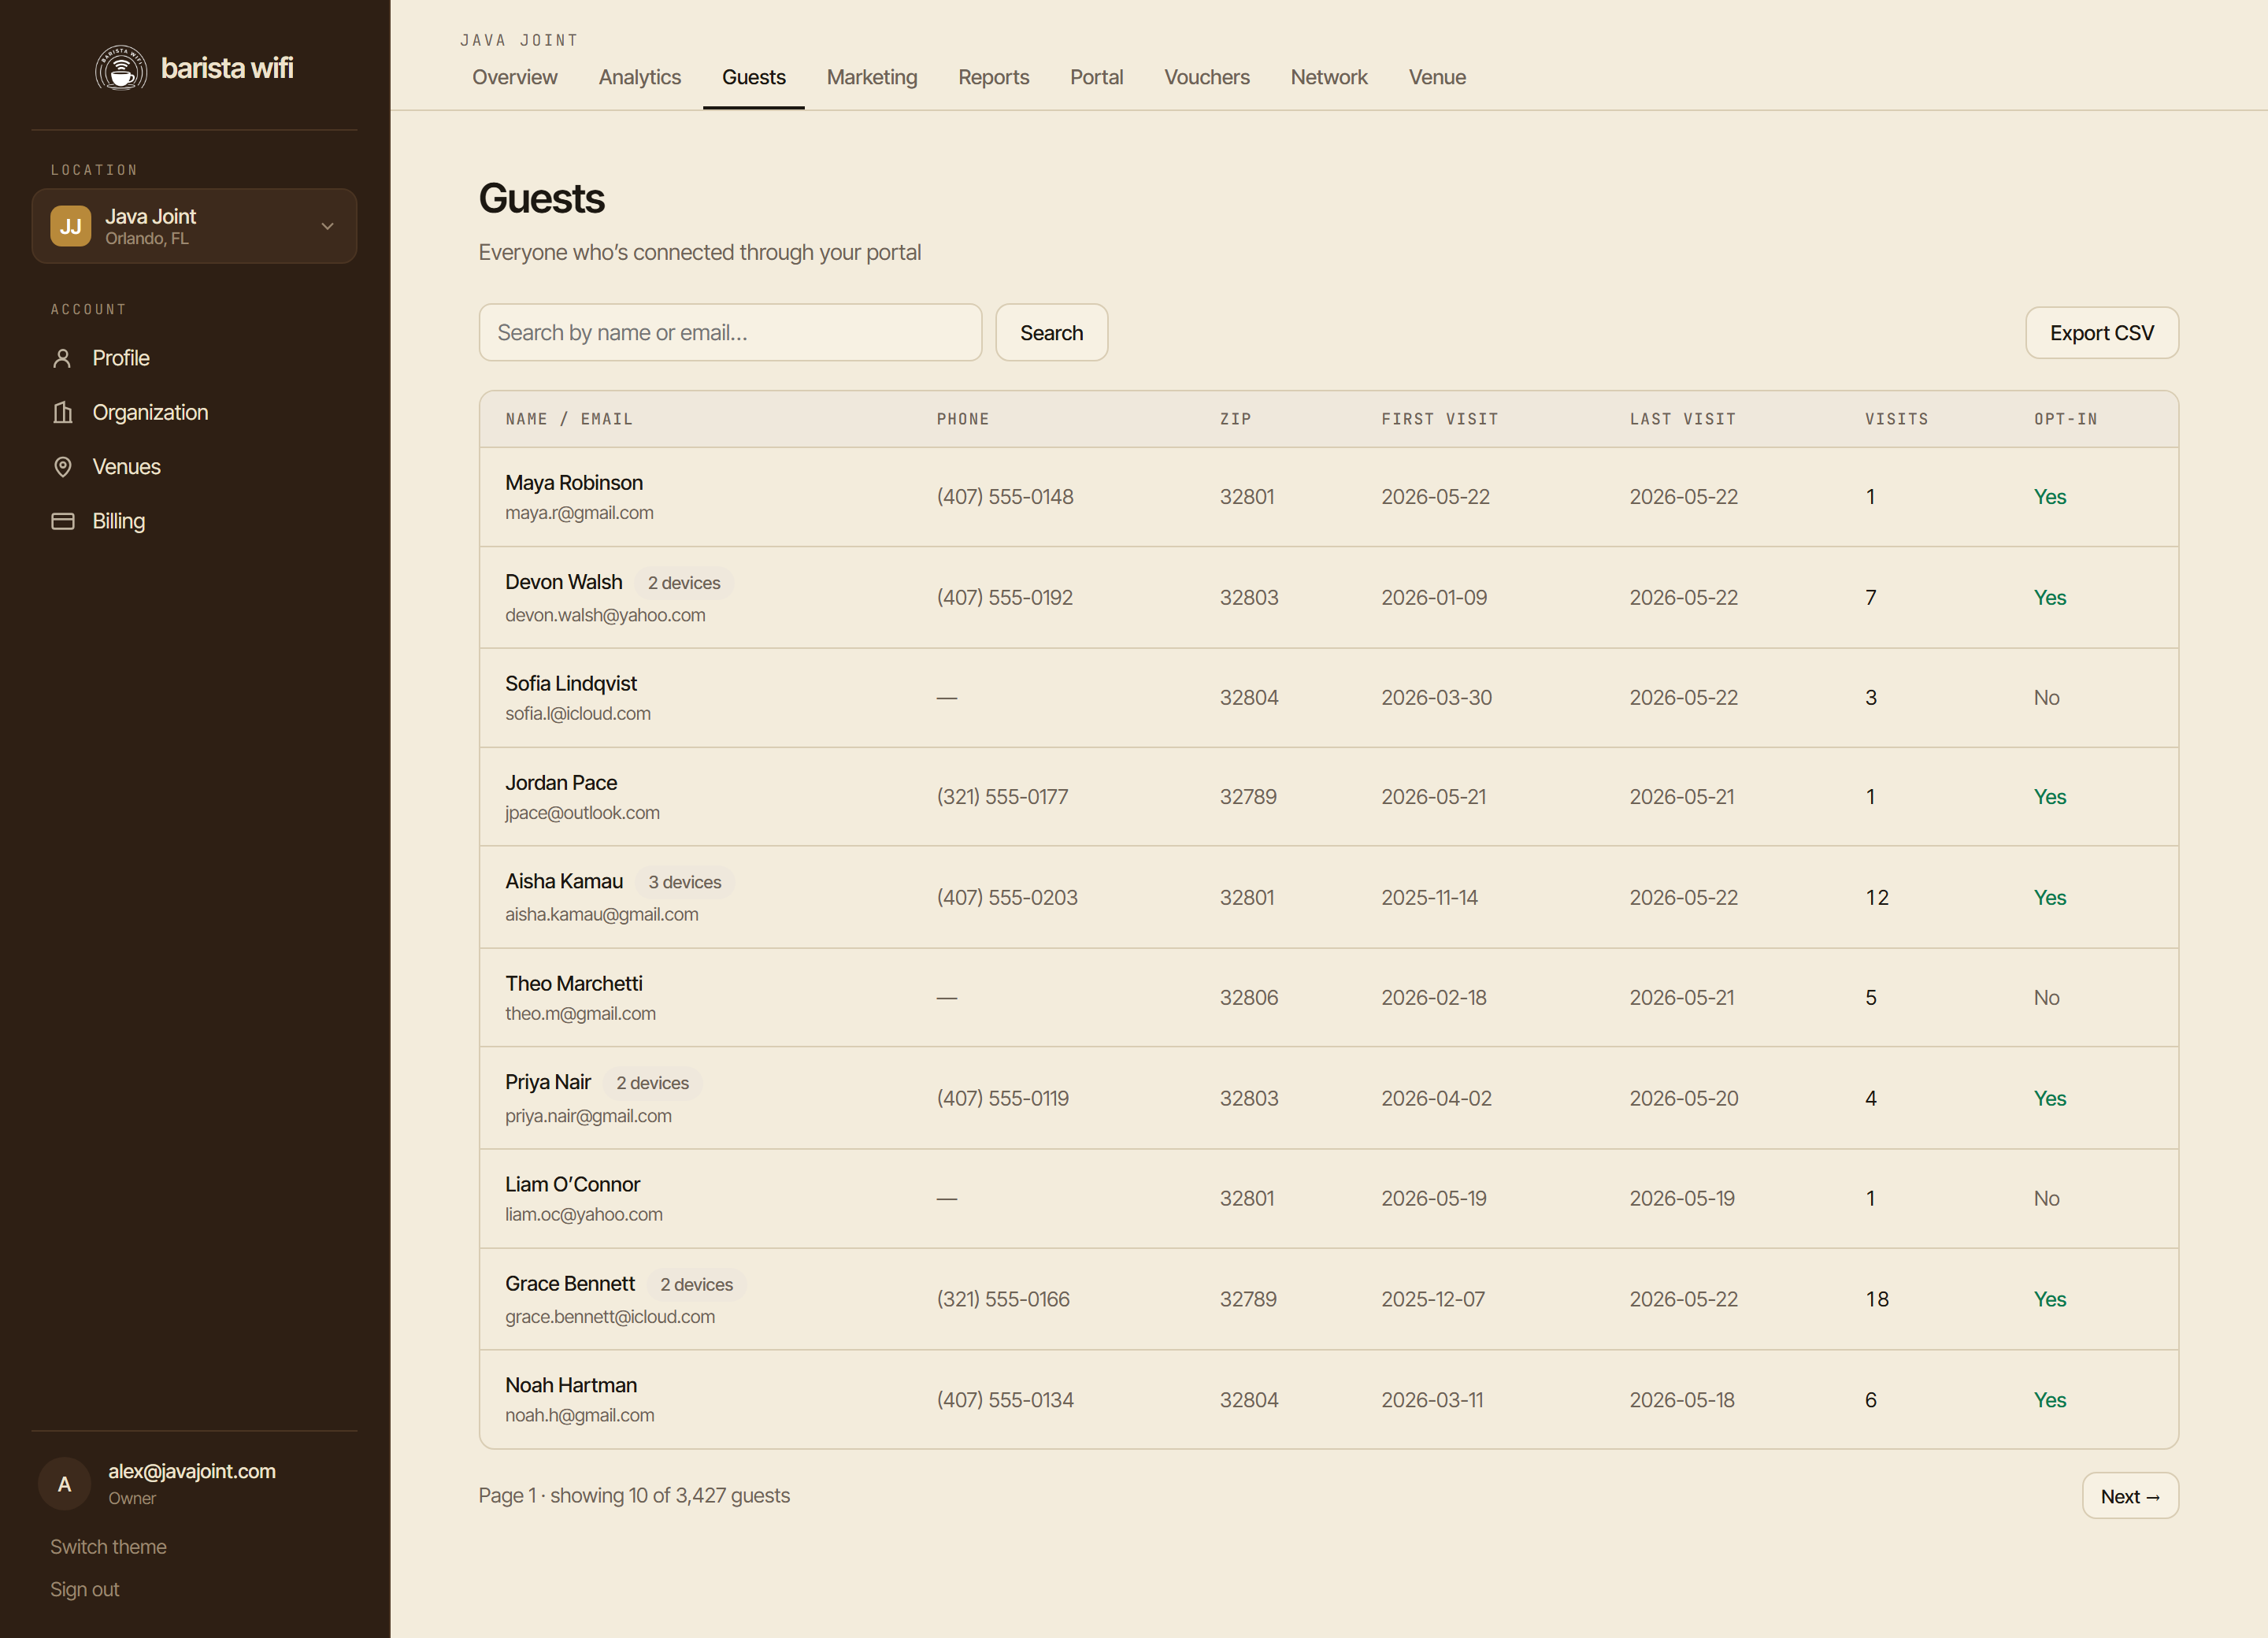The image size is (2268, 1638).
Task: Click Grace Bennett's 2 devices badge
Action: [697, 1284]
